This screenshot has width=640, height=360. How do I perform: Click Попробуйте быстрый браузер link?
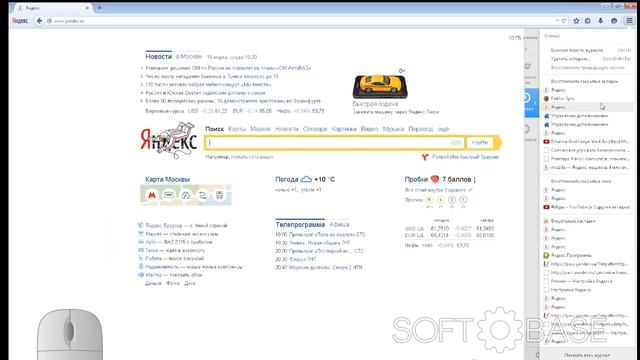[465, 157]
